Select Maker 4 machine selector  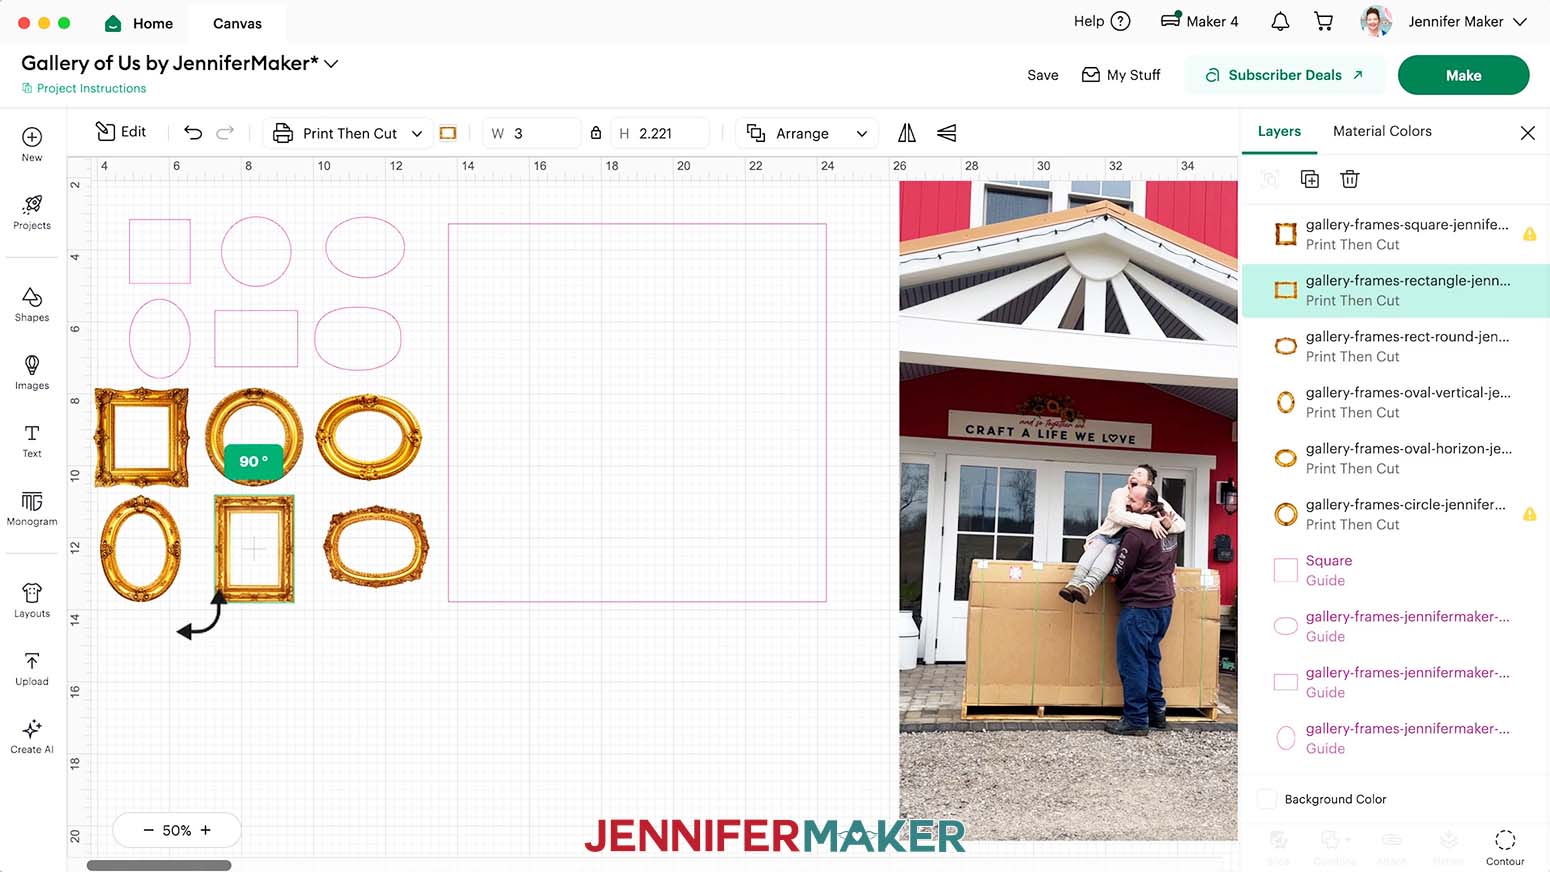tap(1199, 21)
